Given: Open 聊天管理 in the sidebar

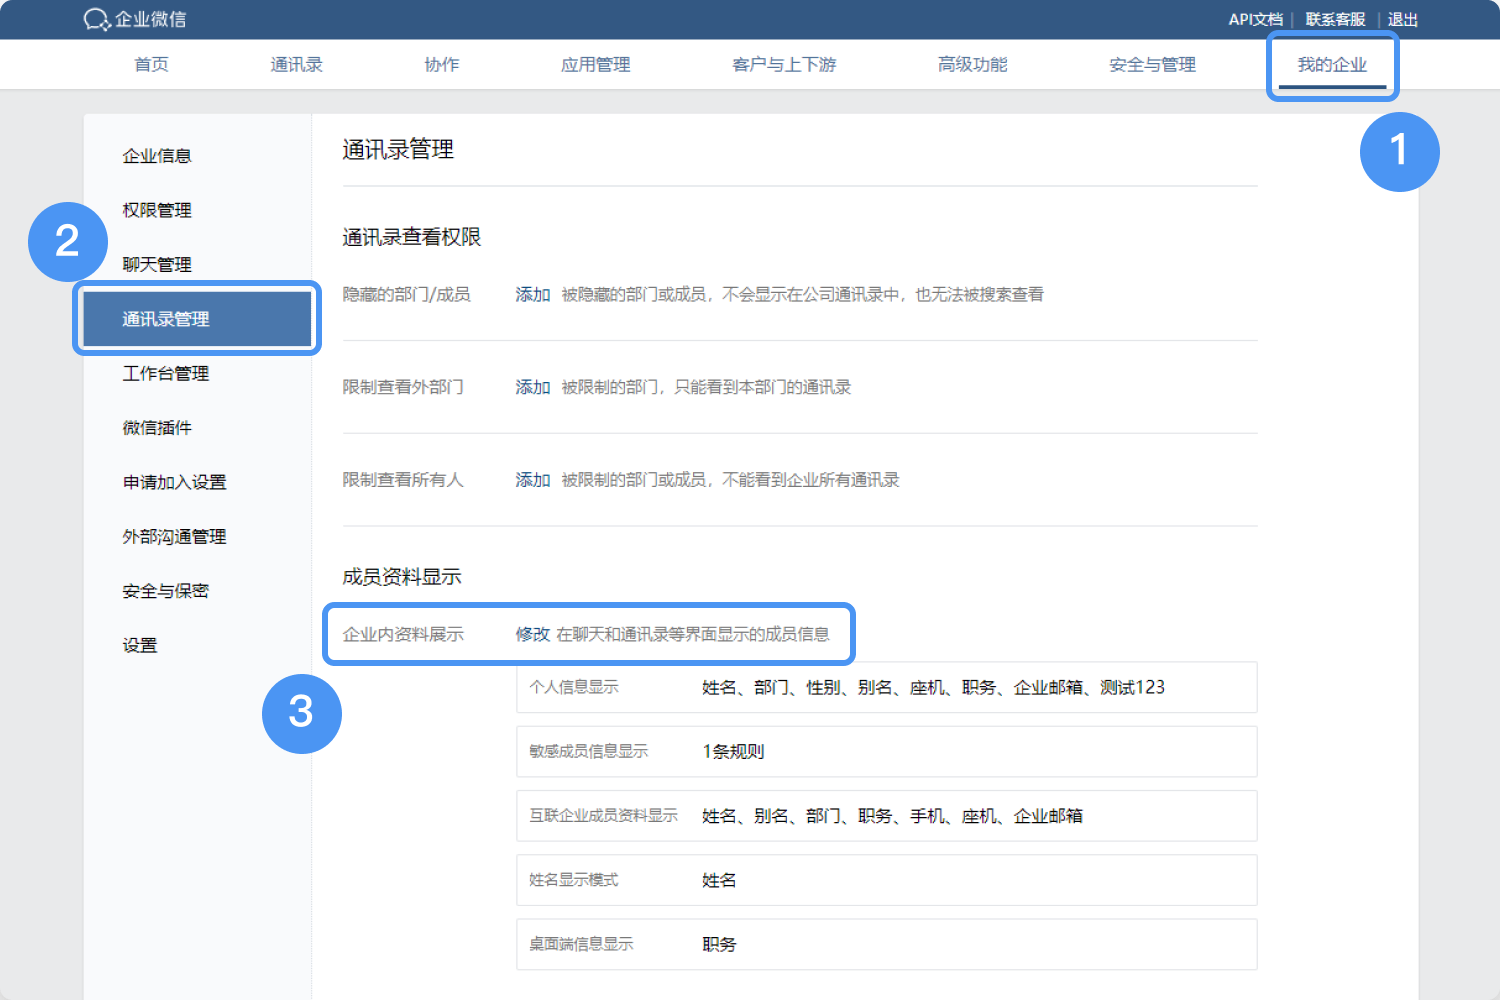Looking at the screenshot, I should (x=157, y=265).
